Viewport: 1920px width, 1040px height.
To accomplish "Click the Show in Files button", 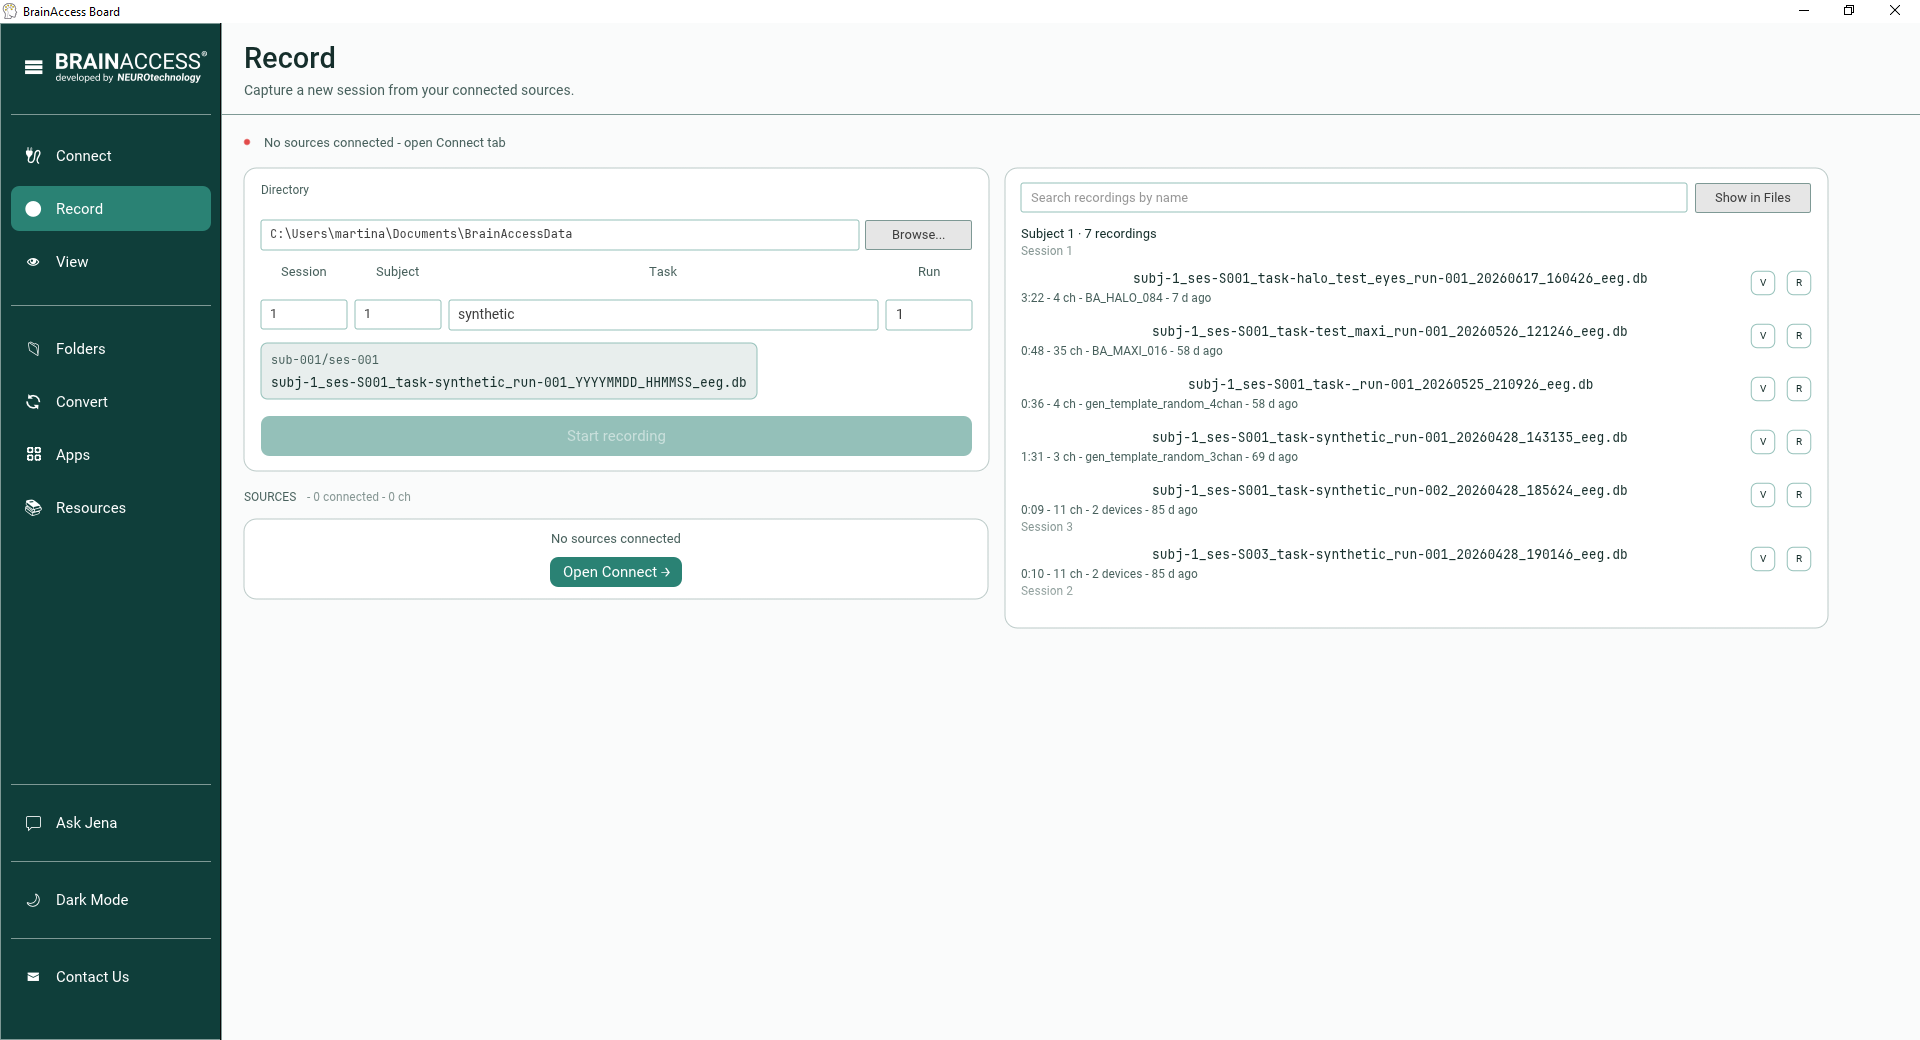I will pos(1752,198).
